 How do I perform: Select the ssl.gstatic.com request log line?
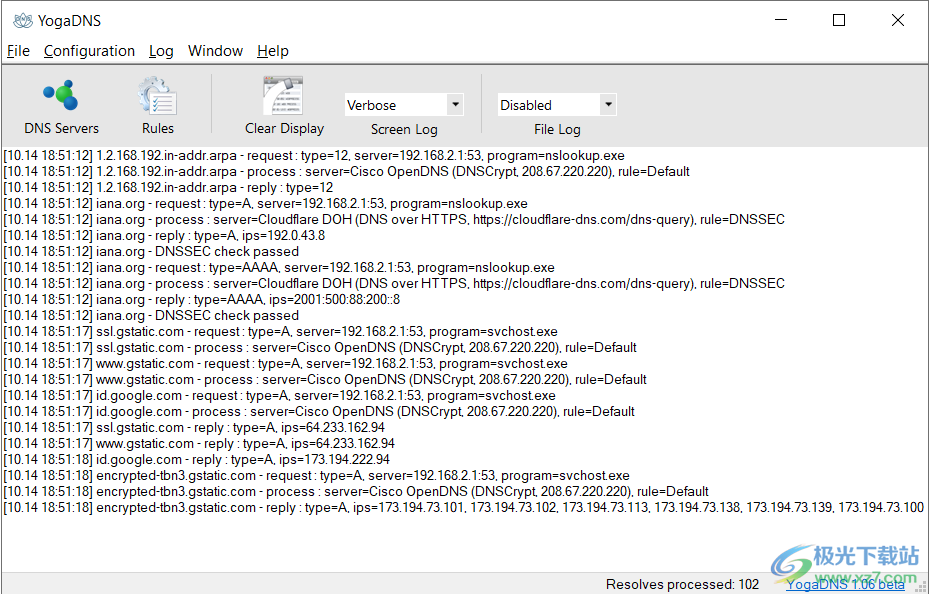[280, 332]
